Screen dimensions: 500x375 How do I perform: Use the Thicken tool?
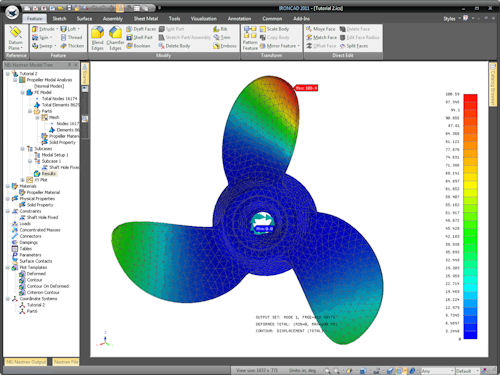point(72,46)
